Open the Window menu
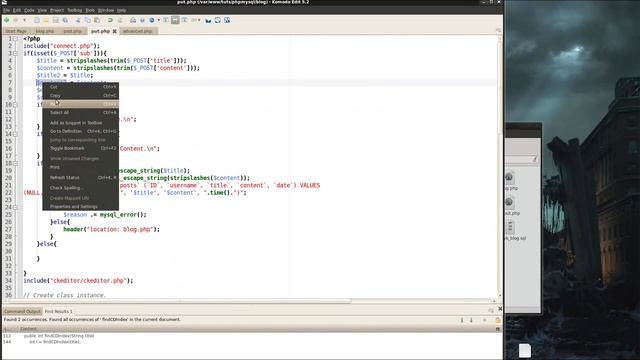 106,10
